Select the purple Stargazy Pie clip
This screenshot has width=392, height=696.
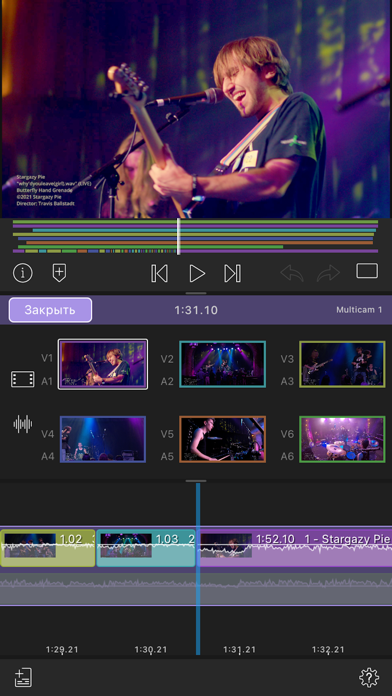coord(295,548)
